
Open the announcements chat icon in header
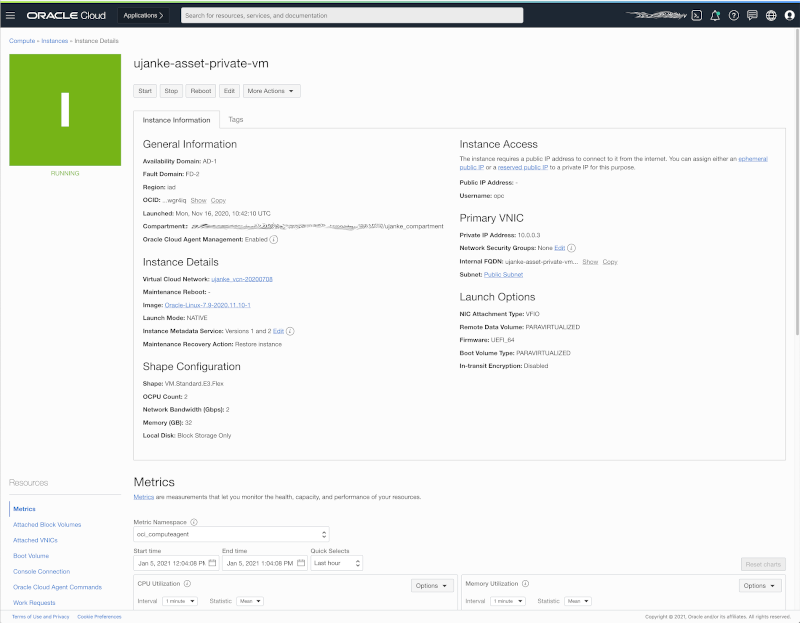coord(753,15)
